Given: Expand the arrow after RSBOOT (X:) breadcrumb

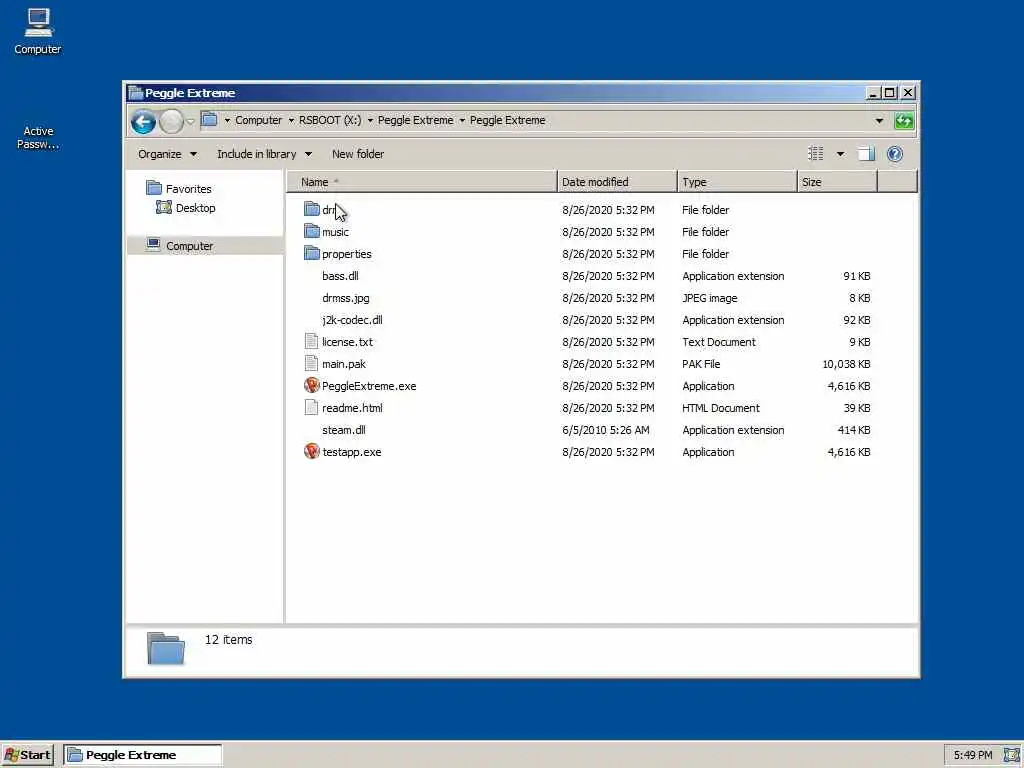Looking at the screenshot, I should 370,121.
